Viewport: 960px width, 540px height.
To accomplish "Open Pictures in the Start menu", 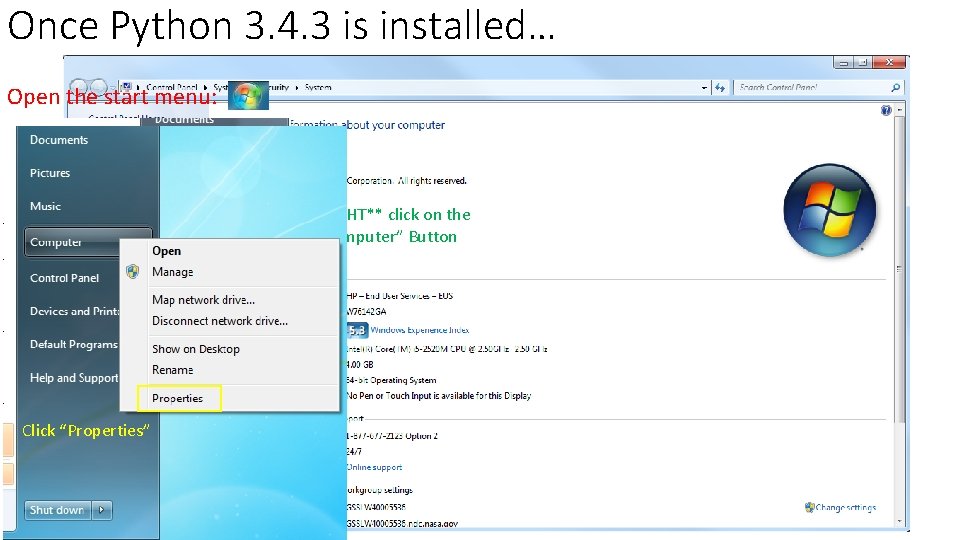I will point(50,173).
